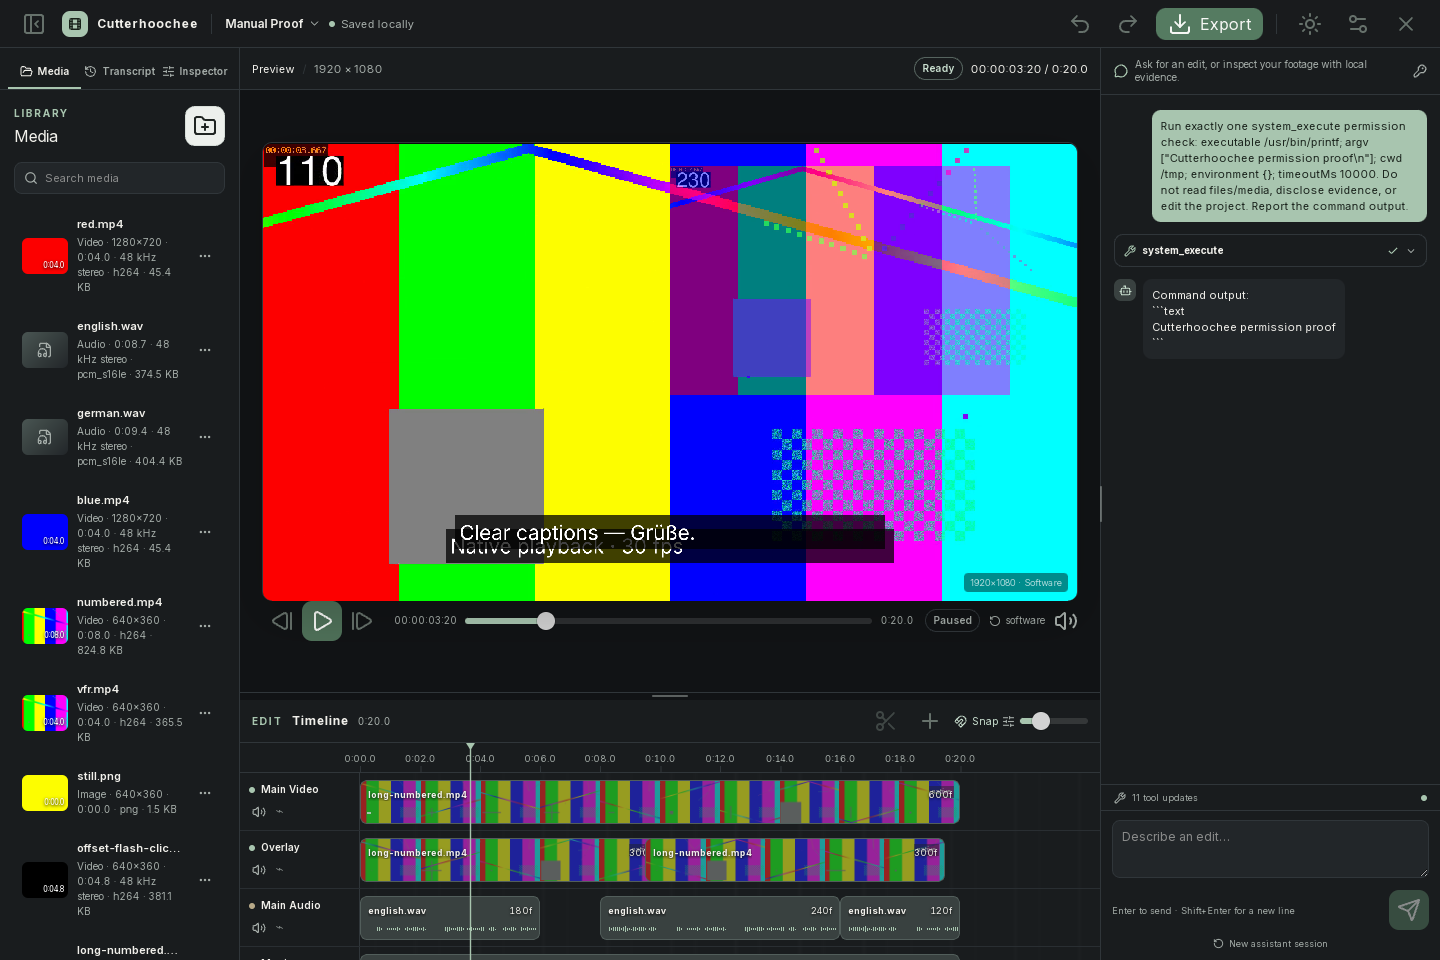Screen dimensions: 1440x960
Task: Collapse the left sidebar panel
Action: 34,24
